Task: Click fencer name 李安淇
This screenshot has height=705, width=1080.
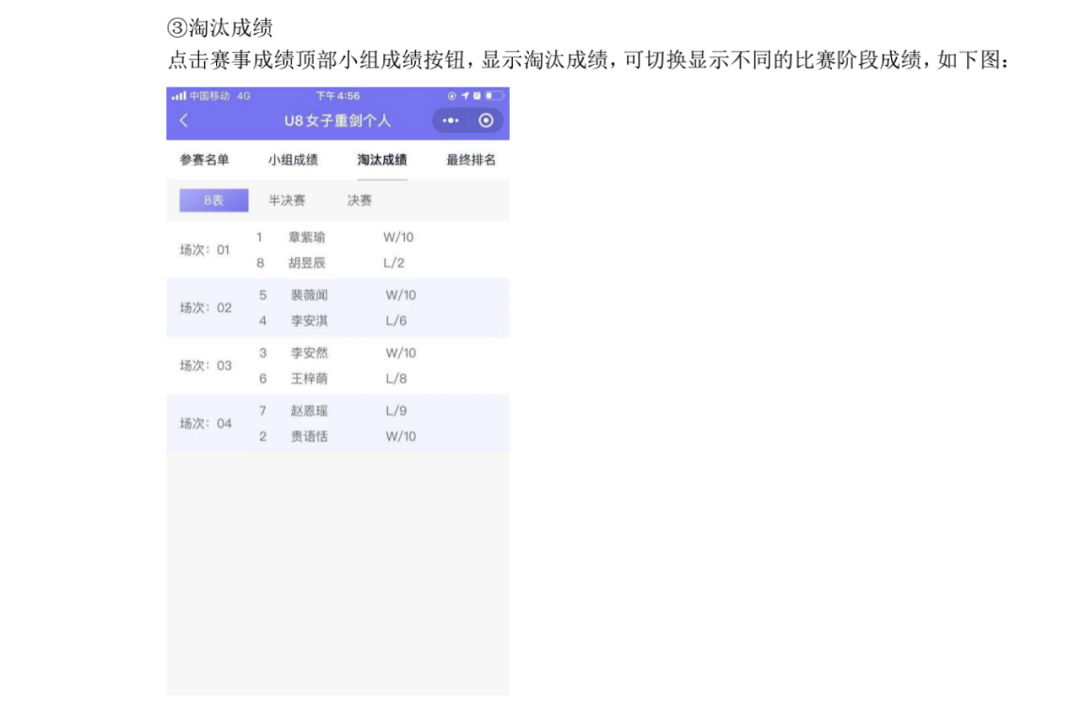Action: [x=309, y=321]
